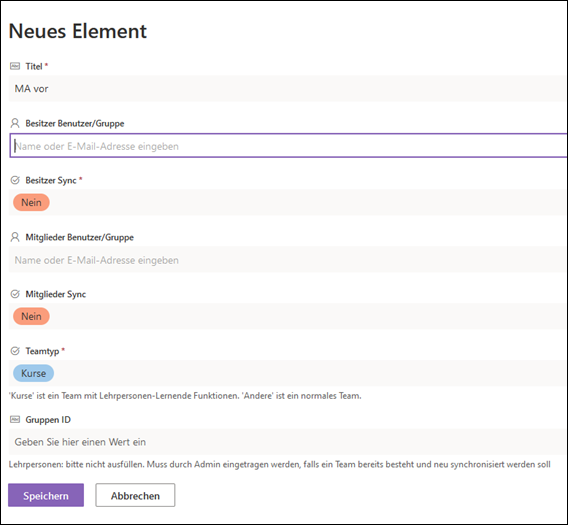Focus the Titel field containing MA vor
This screenshot has height=525, width=568.
(x=288, y=88)
